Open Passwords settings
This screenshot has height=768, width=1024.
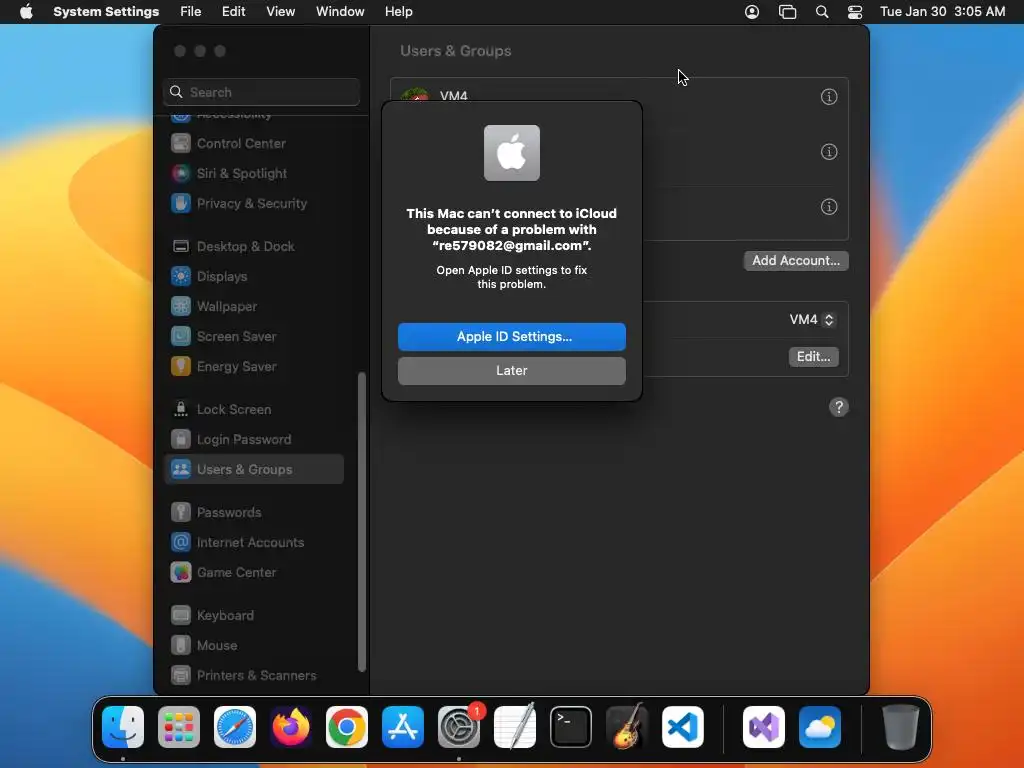click(x=254, y=513)
